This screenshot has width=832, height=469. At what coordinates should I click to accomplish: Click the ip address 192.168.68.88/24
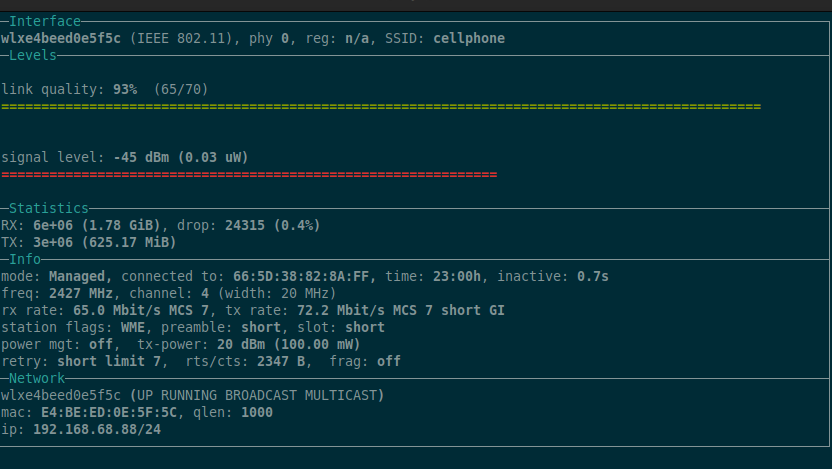click(97, 429)
